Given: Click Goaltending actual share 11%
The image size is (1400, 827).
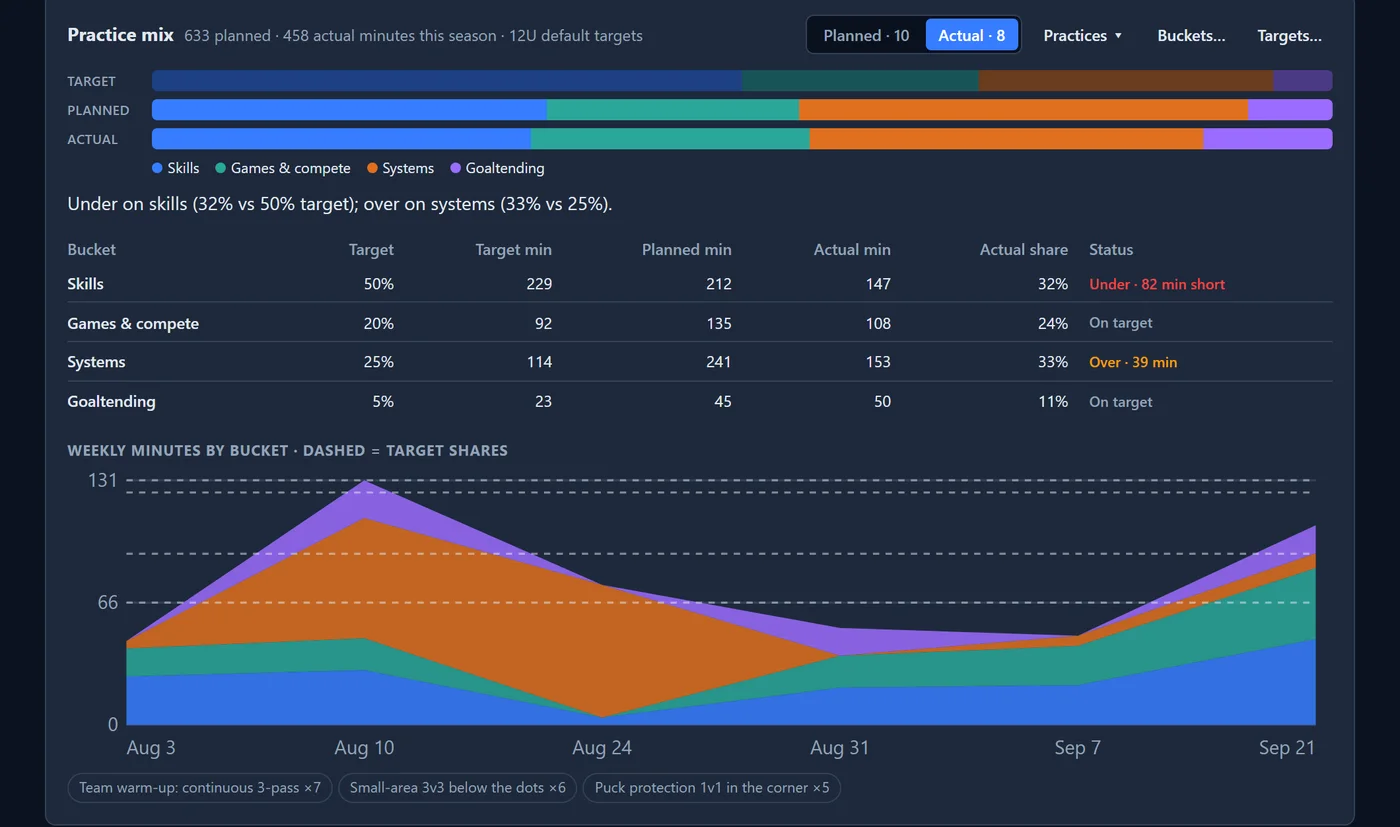Looking at the screenshot, I should pyautogui.click(x=1053, y=401).
